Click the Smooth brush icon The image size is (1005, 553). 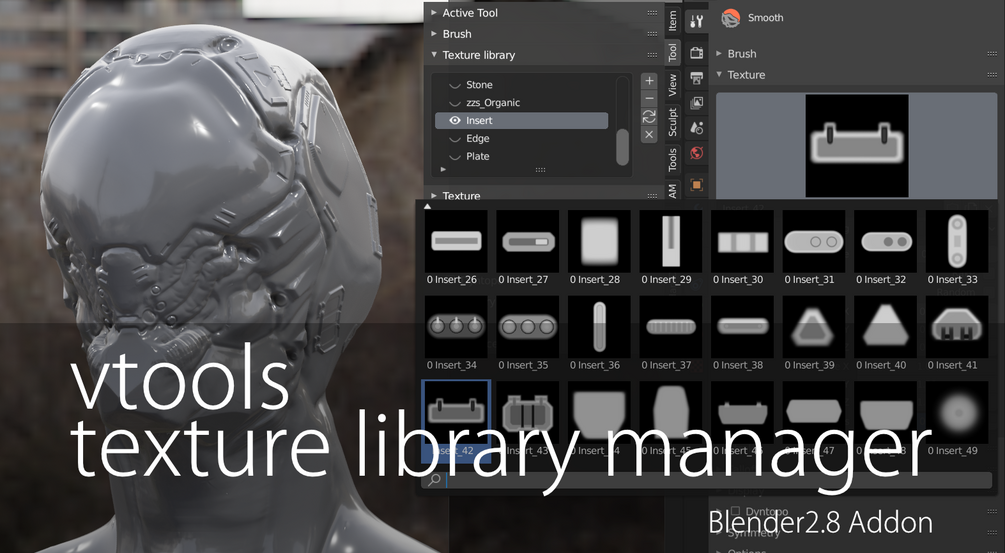pos(731,18)
